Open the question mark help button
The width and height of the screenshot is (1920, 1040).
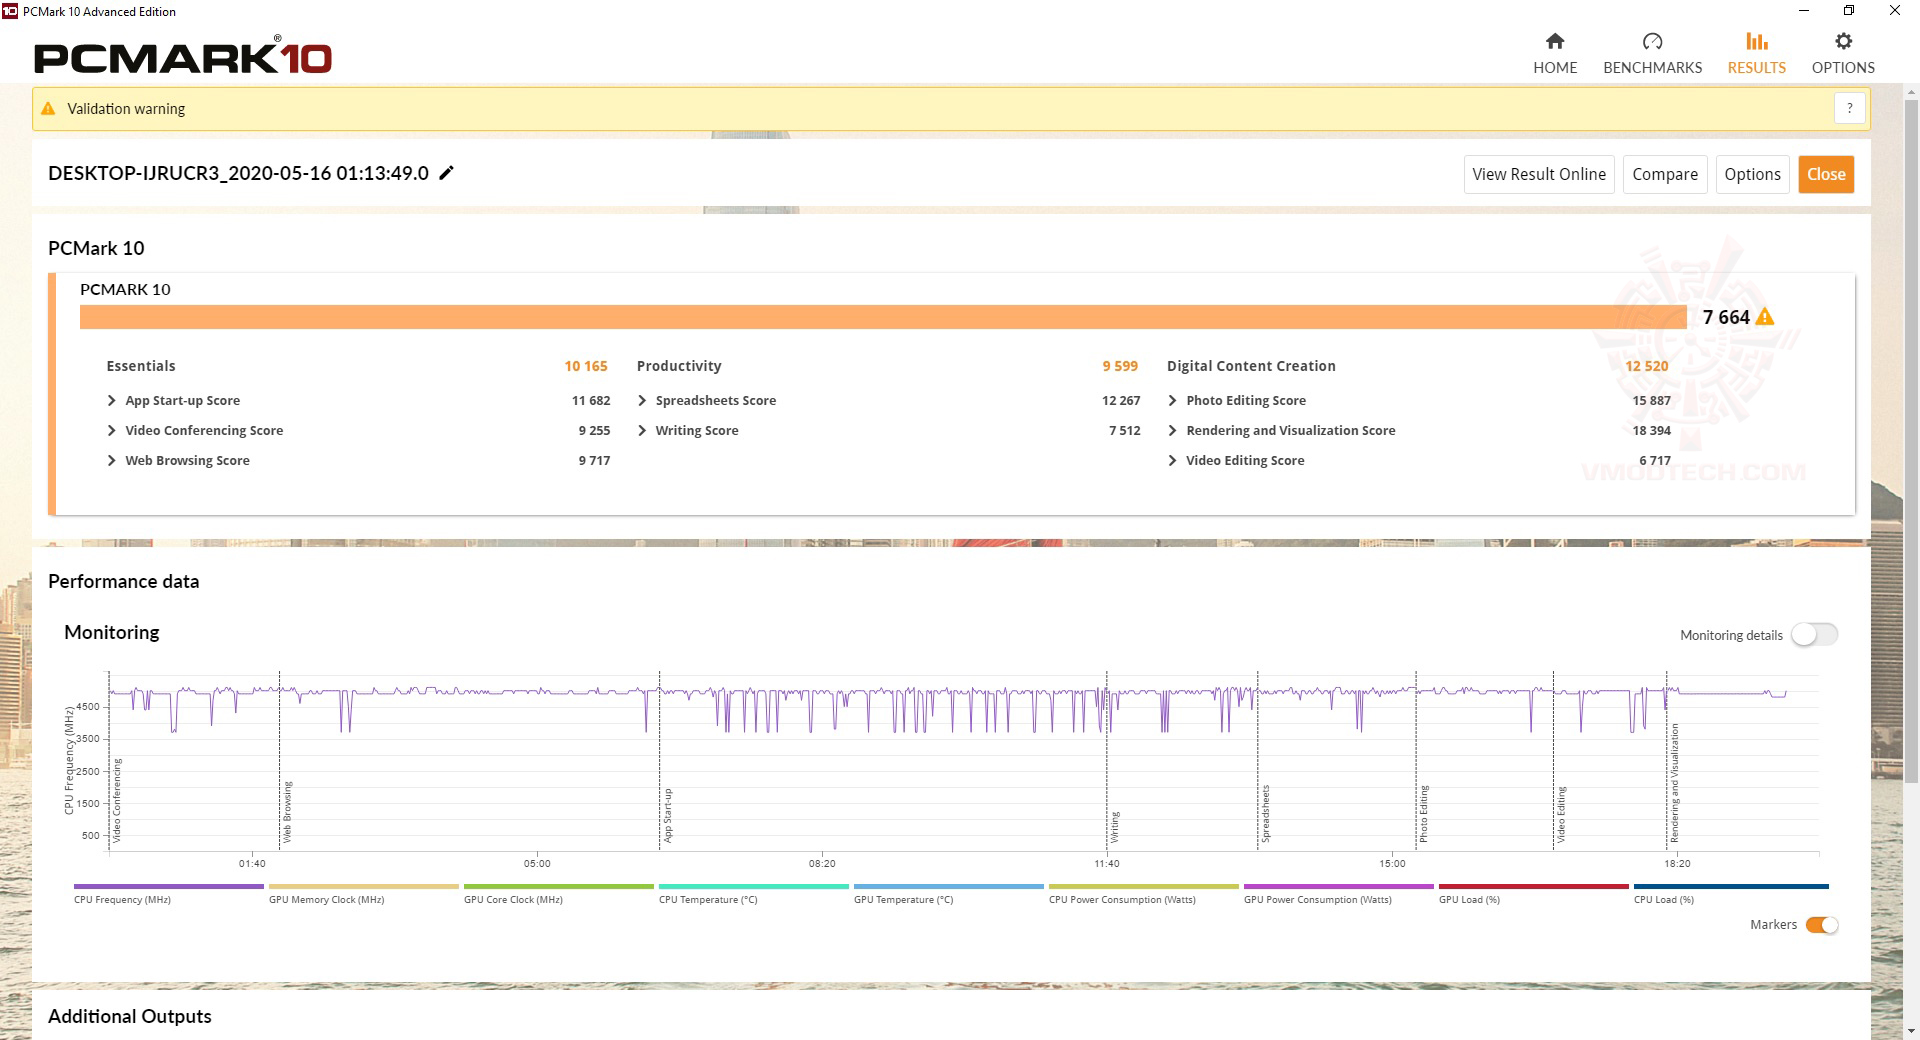1850,108
